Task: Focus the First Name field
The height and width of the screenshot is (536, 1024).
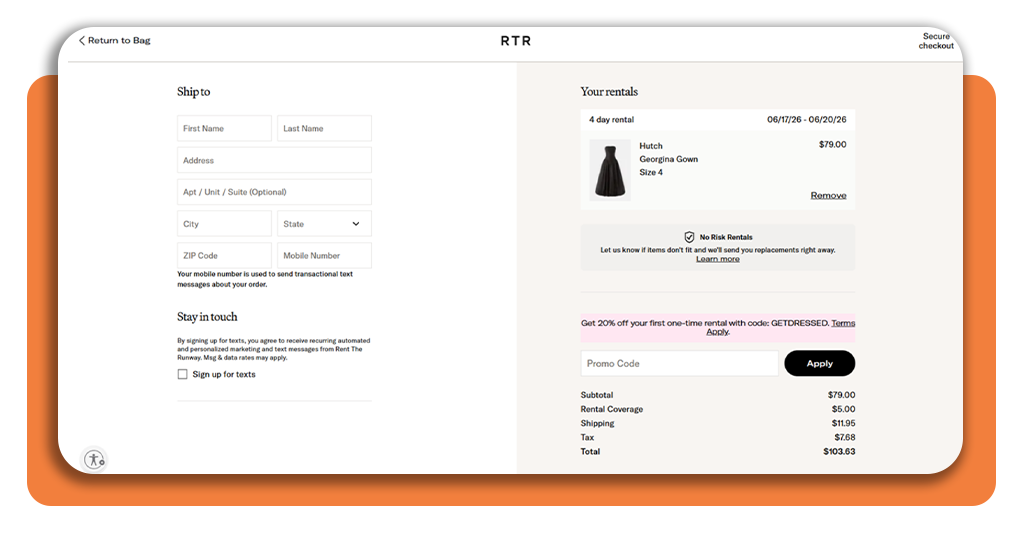Action: pos(224,129)
